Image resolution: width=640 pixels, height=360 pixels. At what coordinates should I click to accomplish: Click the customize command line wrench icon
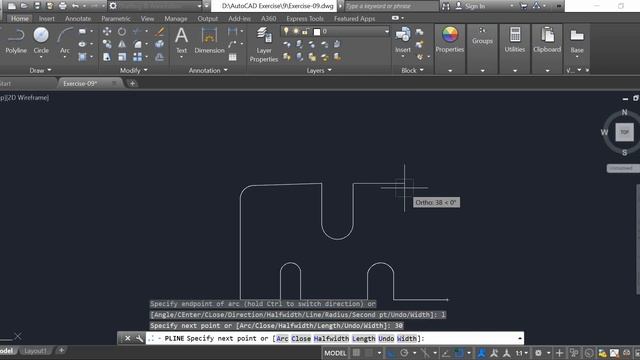(x=139, y=338)
